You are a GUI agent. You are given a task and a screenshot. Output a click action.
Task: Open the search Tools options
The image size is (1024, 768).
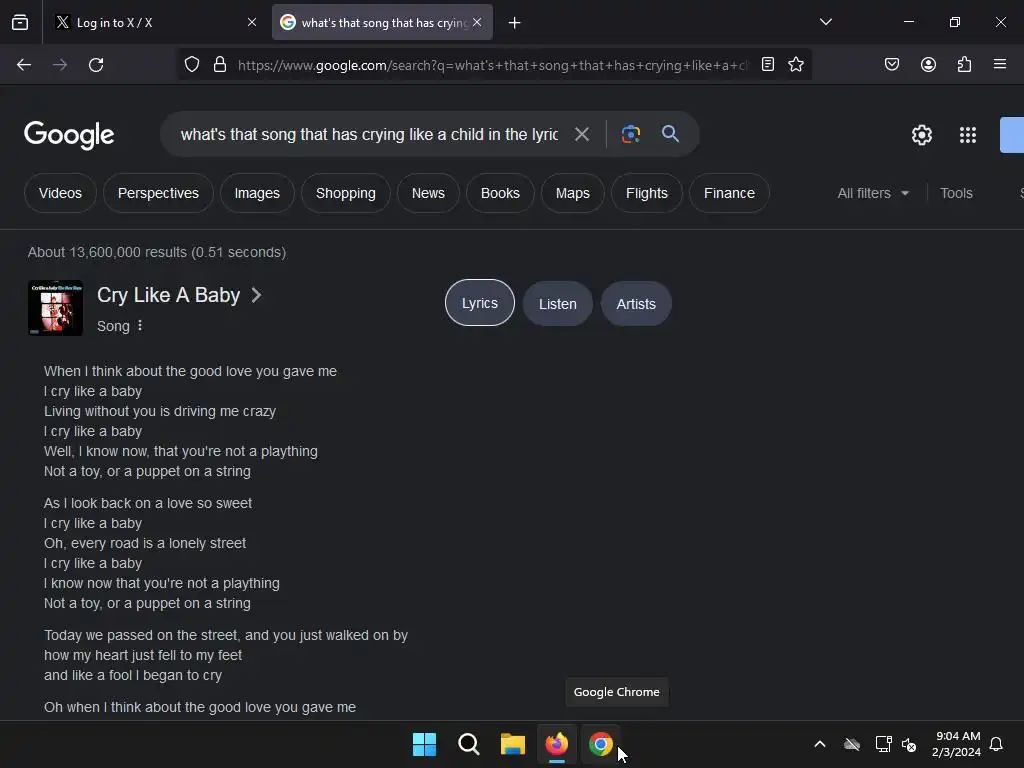click(x=957, y=193)
